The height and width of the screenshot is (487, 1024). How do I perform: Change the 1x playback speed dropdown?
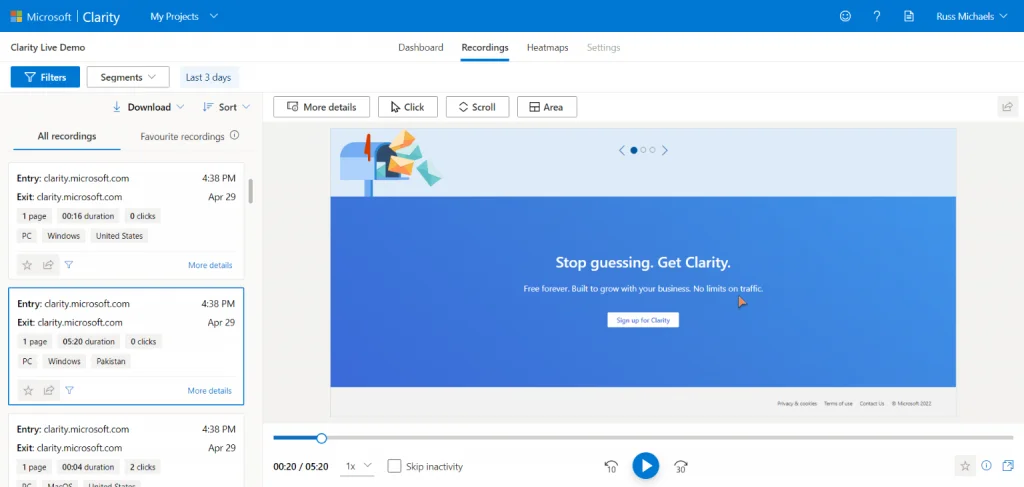tap(358, 466)
